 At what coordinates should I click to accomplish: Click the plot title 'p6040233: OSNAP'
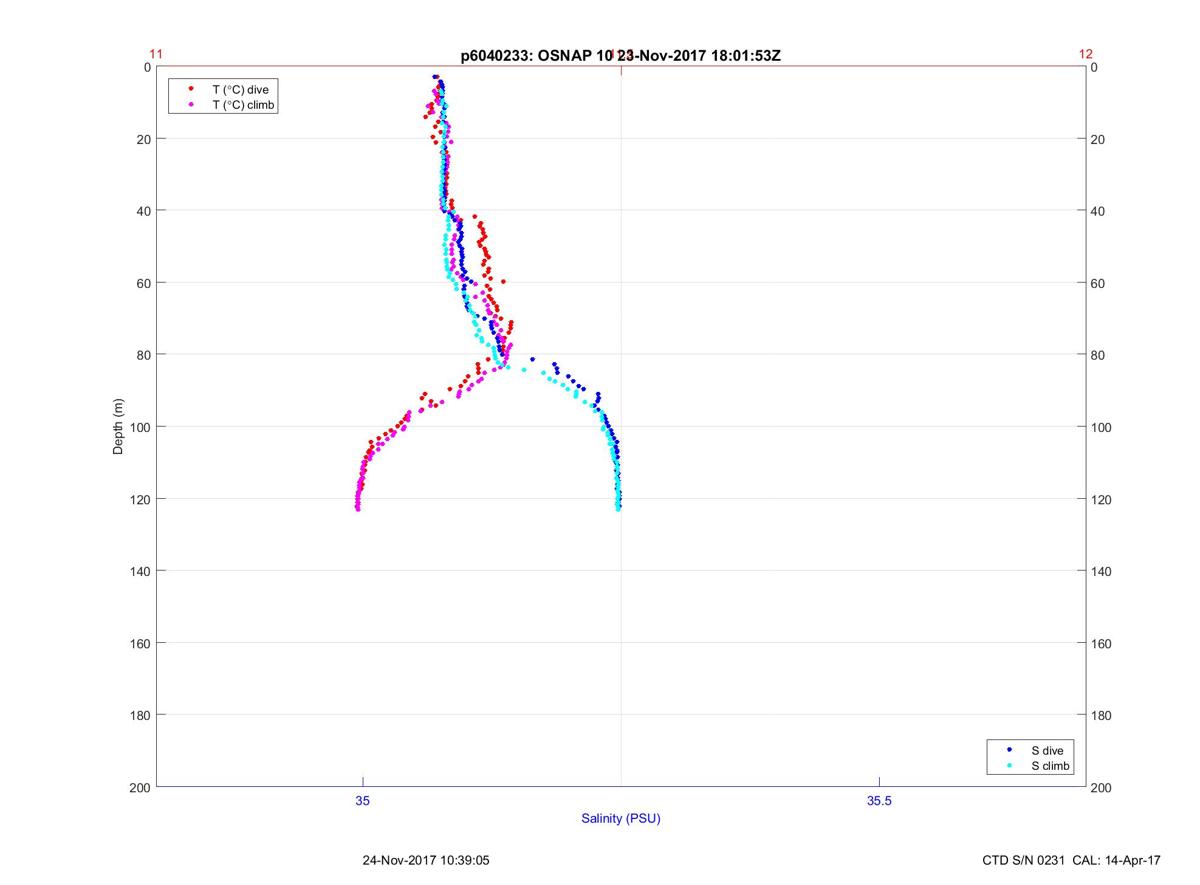click(x=528, y=56)
